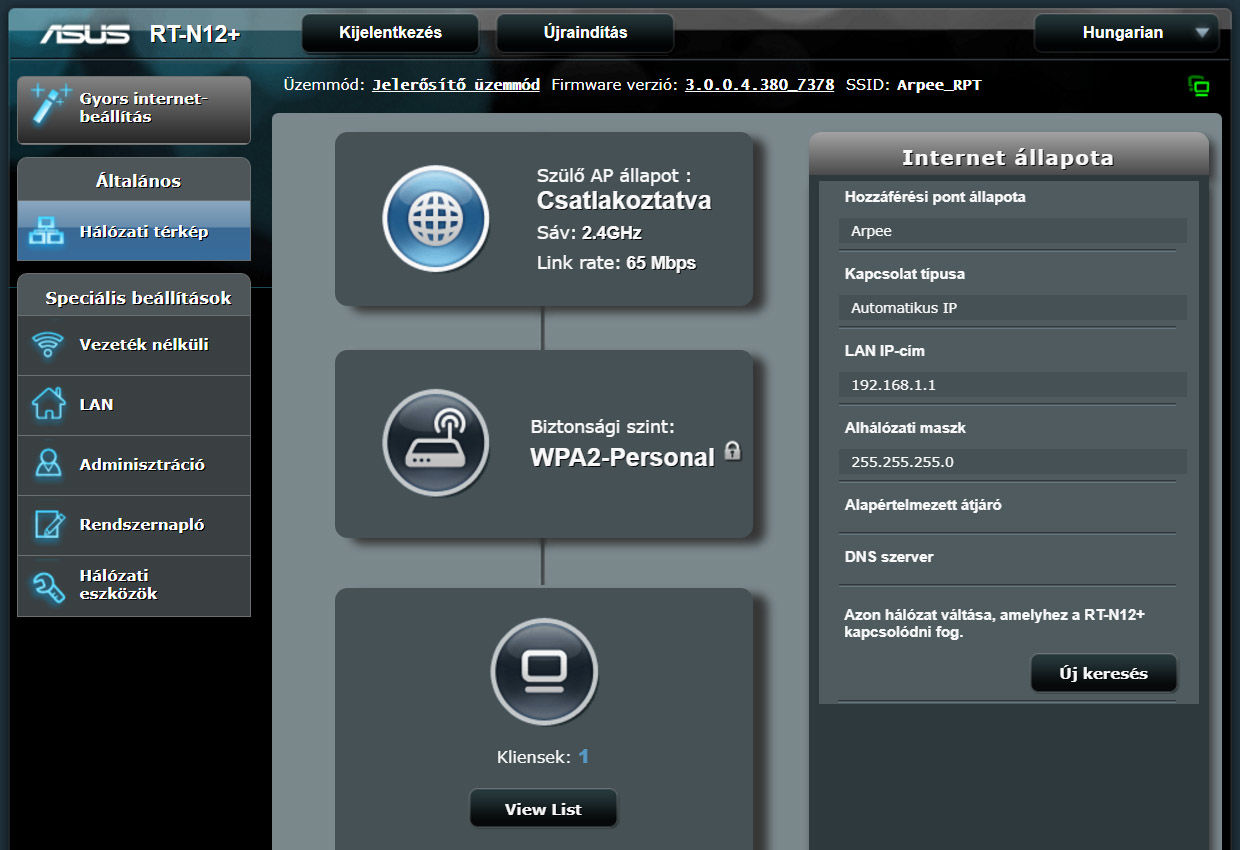Open the Jelerősítő üzemmód link
Screen dimensions: 1240x850
[456, 85]
